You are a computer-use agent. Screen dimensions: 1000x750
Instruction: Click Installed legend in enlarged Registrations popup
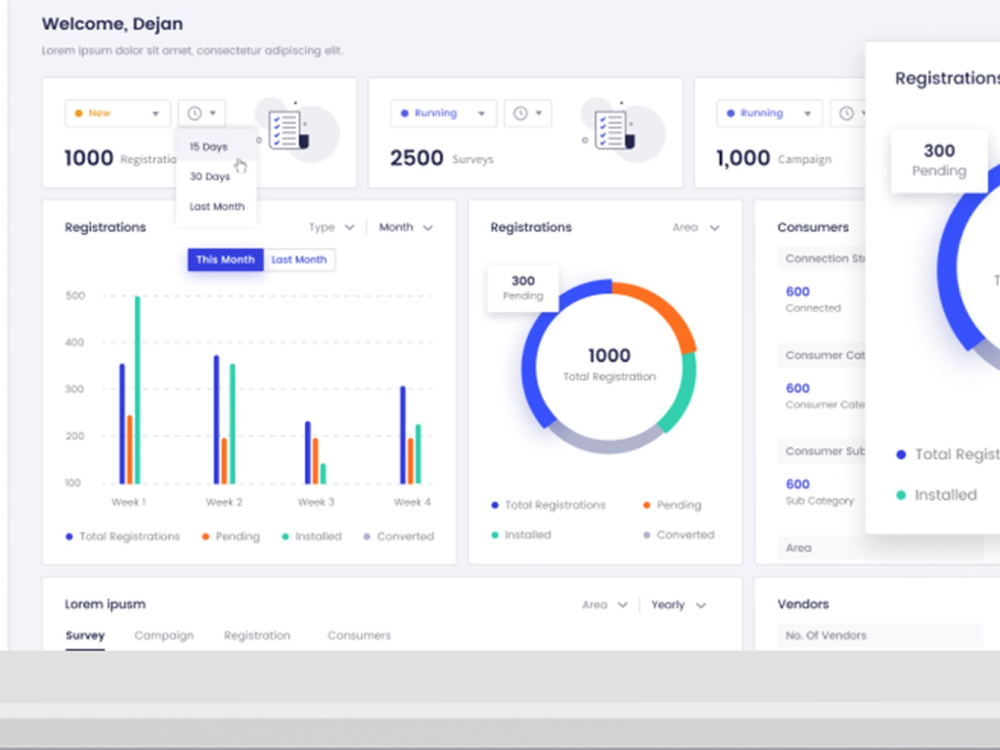point(937,495)
